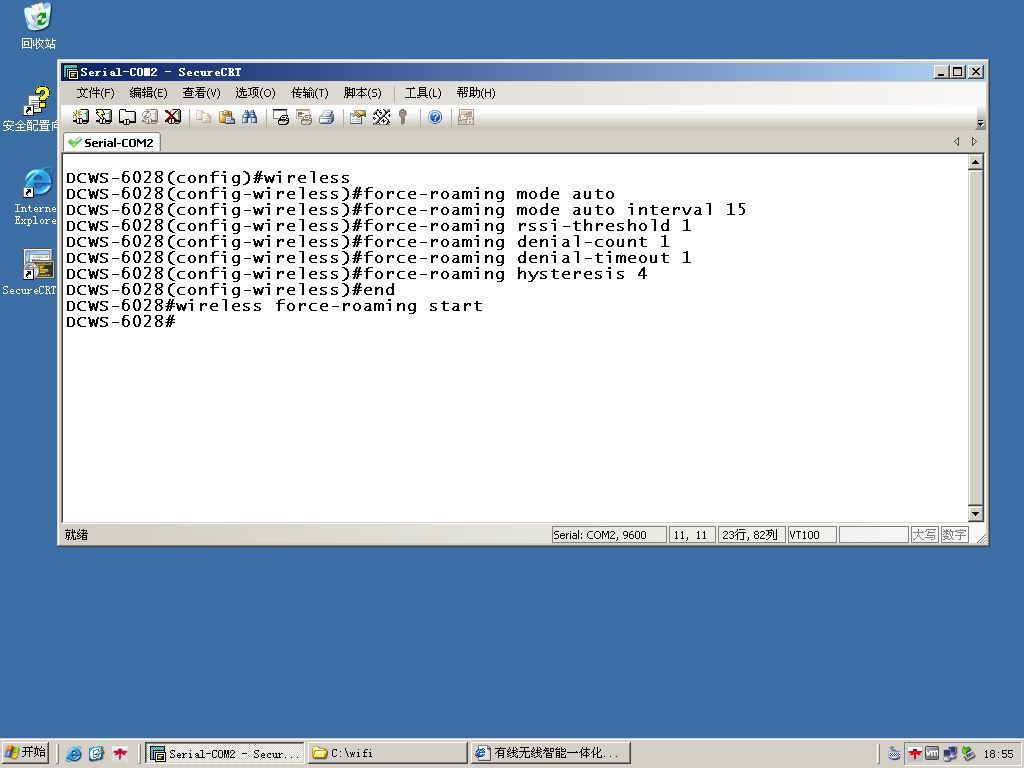The height and width of the screenshot is (768, 1024).
Task: Click the system tray clock 18:55
Action: (x=999, y=754)
